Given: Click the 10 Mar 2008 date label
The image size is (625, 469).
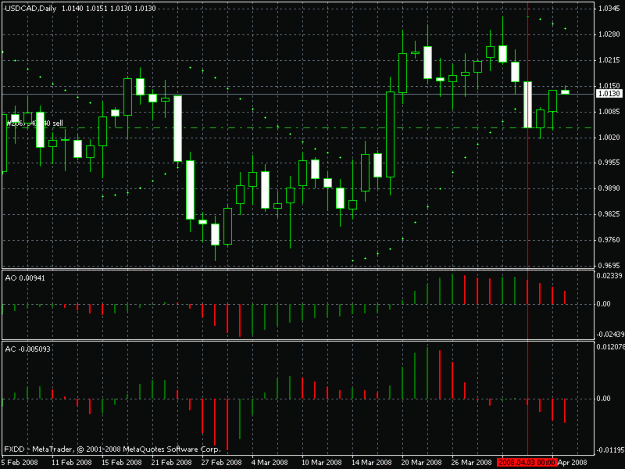Looking at the screenshot, I should (321, 463).
